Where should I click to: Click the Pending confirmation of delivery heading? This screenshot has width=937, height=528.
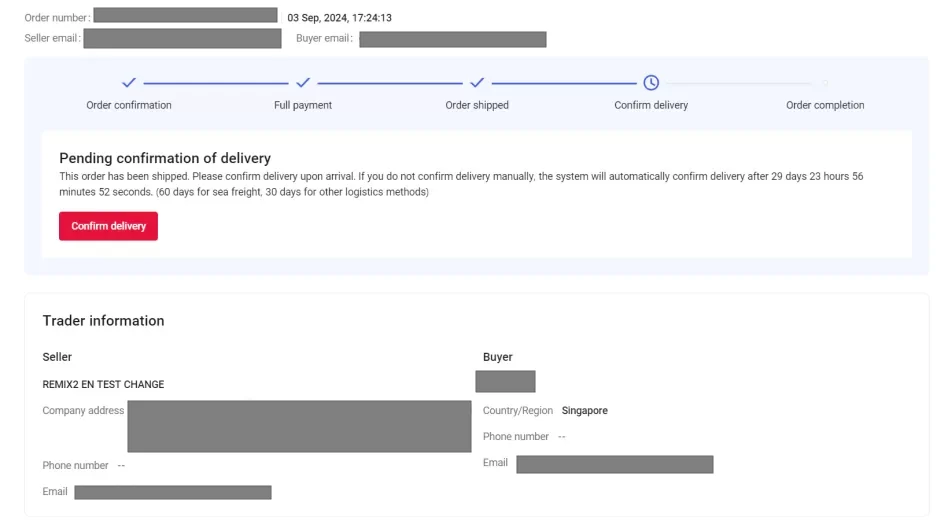165,158
